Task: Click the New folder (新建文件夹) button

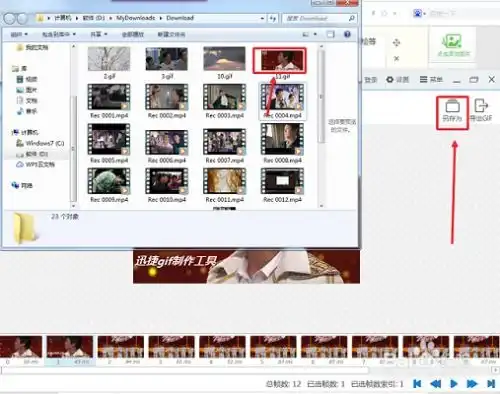Action: coord(171,34)
